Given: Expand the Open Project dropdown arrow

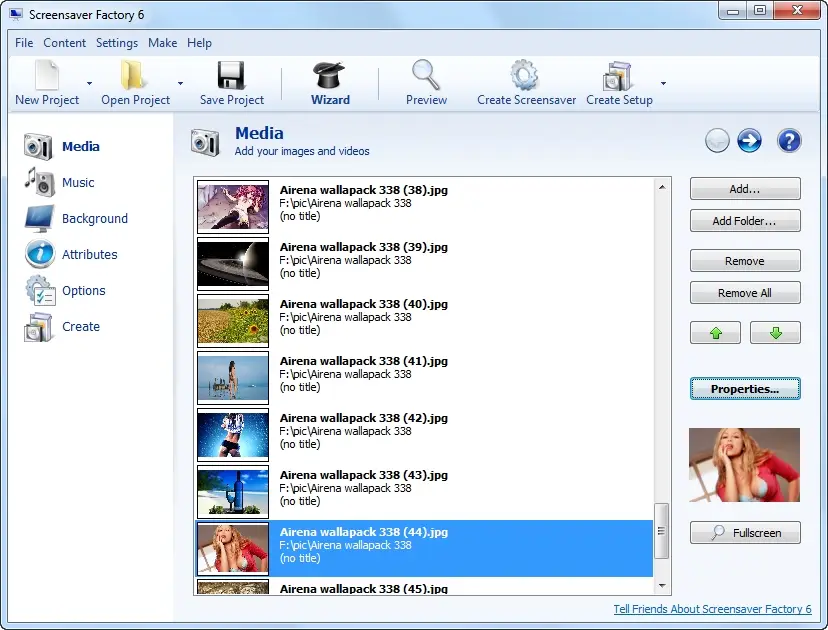Looking at the screenshot, I should click(180, 84).
